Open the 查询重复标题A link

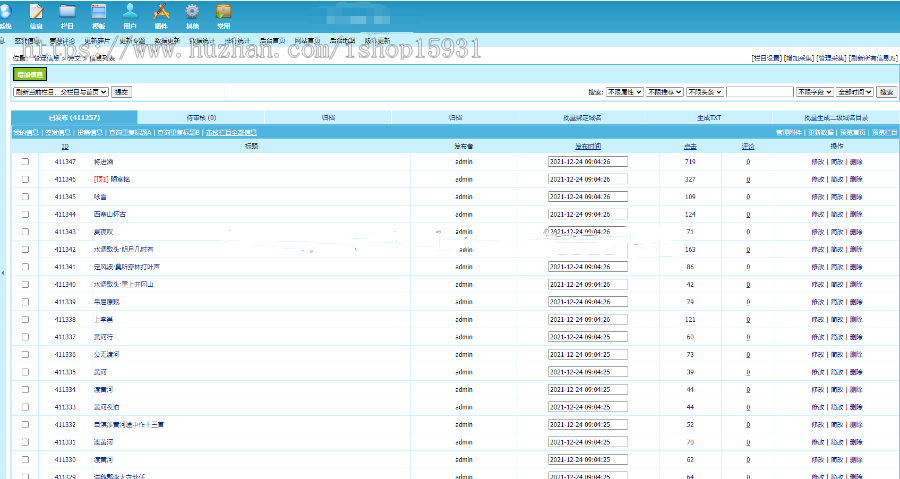pos(130,133)
